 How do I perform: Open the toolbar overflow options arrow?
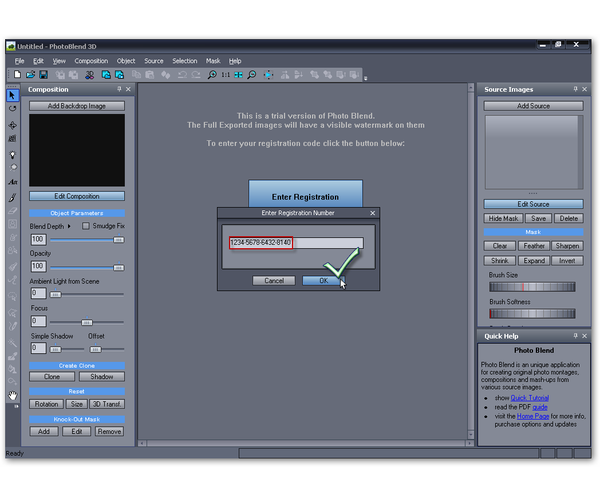[x=365, y=78]
